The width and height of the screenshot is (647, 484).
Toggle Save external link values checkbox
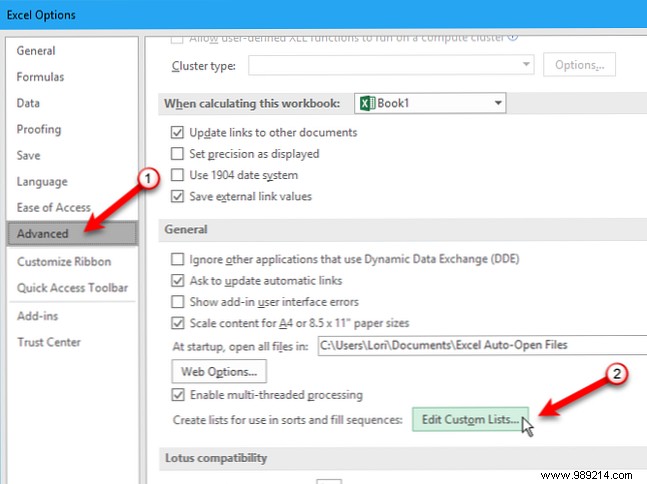[x=177, y=196]
